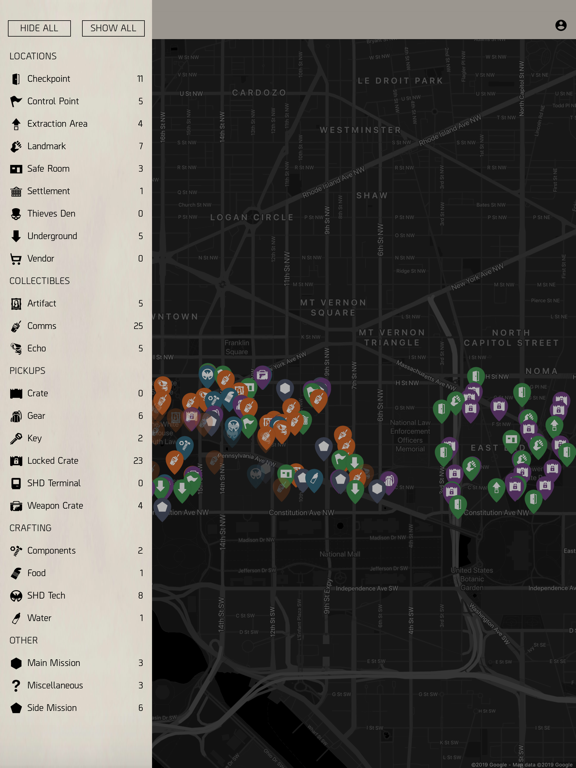Screen dimensions: 576x768
Task: Select the Extraction Area arrow icon
Action: [x=16, y=124]
